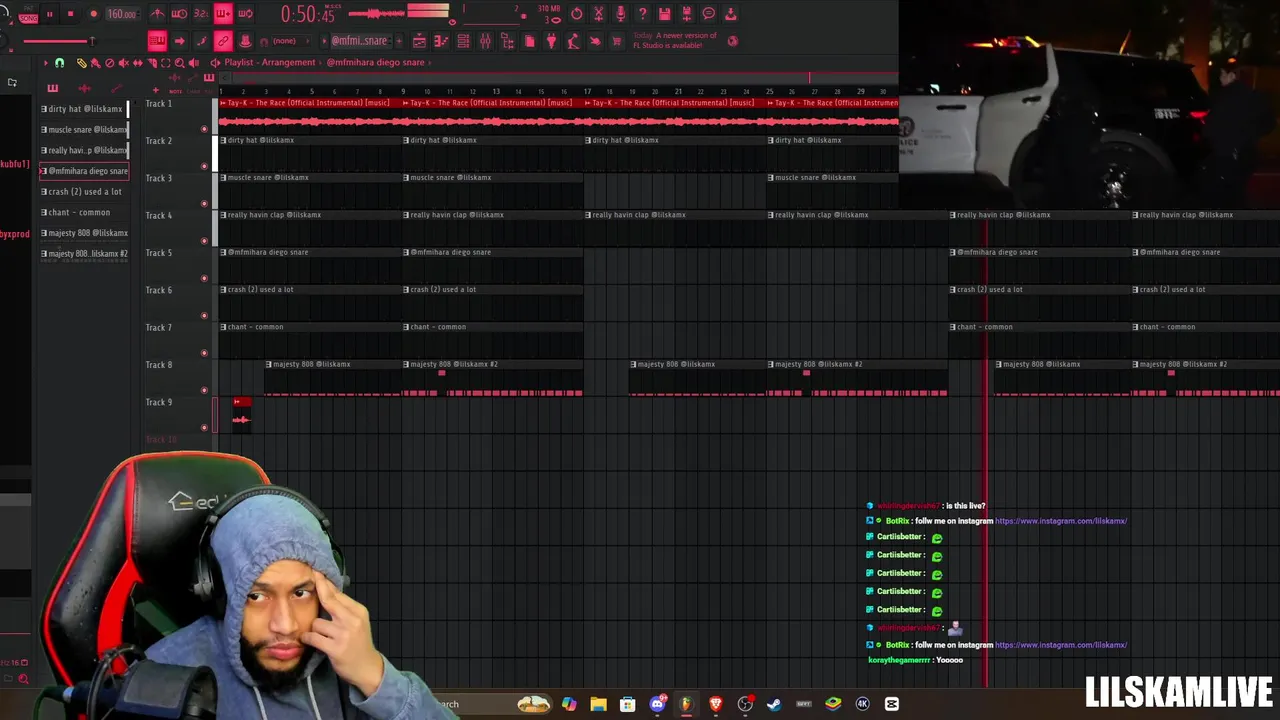Click the tempo tapper lamp icon
Screen dimensions: 1280x720
(x=573, y=41)
